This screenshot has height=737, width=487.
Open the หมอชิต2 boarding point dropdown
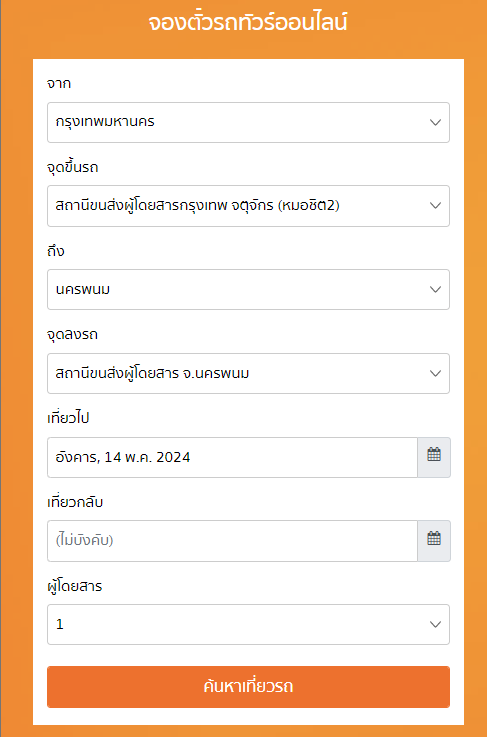click(248, 206)
